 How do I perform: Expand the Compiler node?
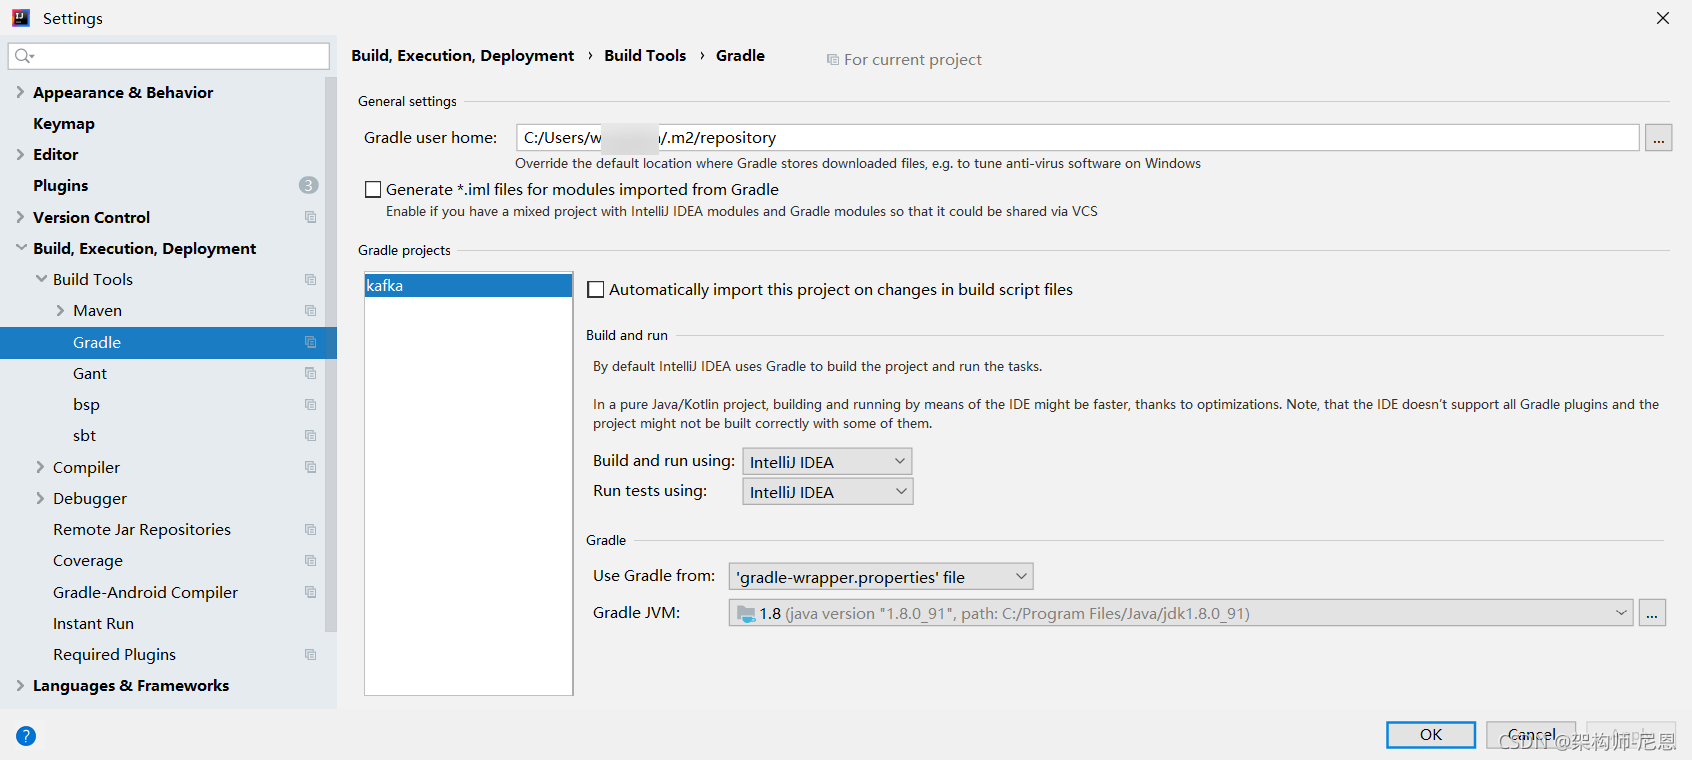click(40, 467)
